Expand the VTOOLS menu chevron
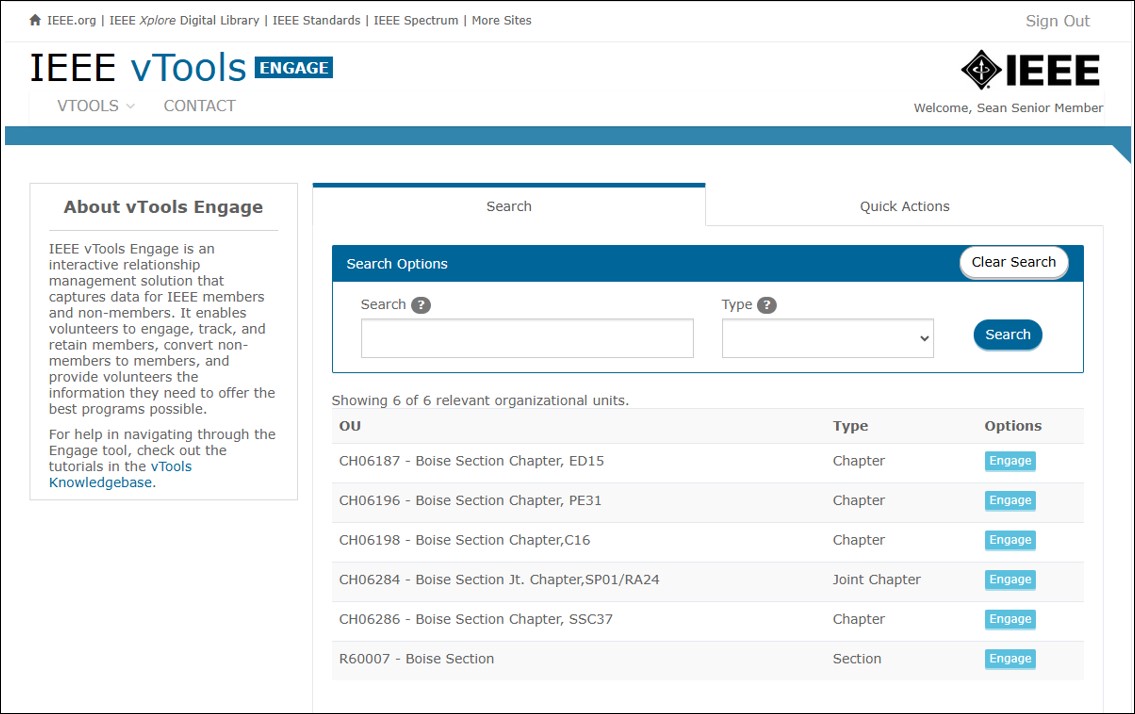This screenshot has height=714, width=1135. pos(130,106)
